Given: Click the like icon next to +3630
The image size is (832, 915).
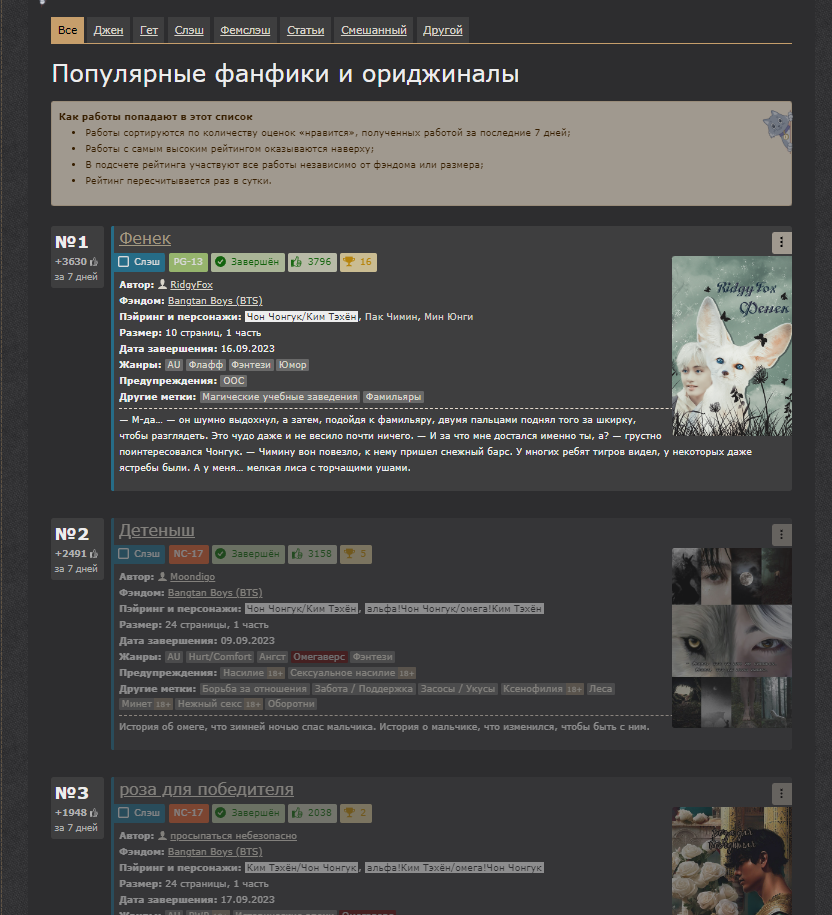Looking at the screenshot, I should (x=94, y=262).
